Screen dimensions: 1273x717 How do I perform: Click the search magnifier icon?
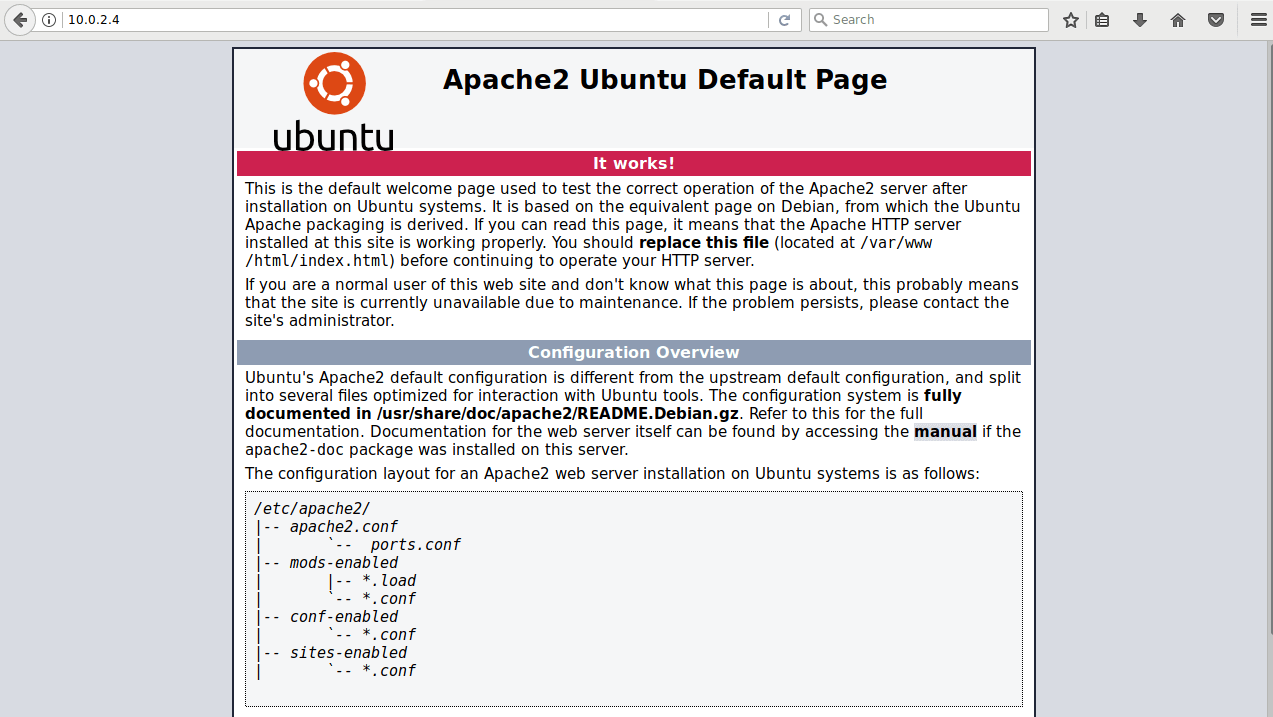coord(820,20)
